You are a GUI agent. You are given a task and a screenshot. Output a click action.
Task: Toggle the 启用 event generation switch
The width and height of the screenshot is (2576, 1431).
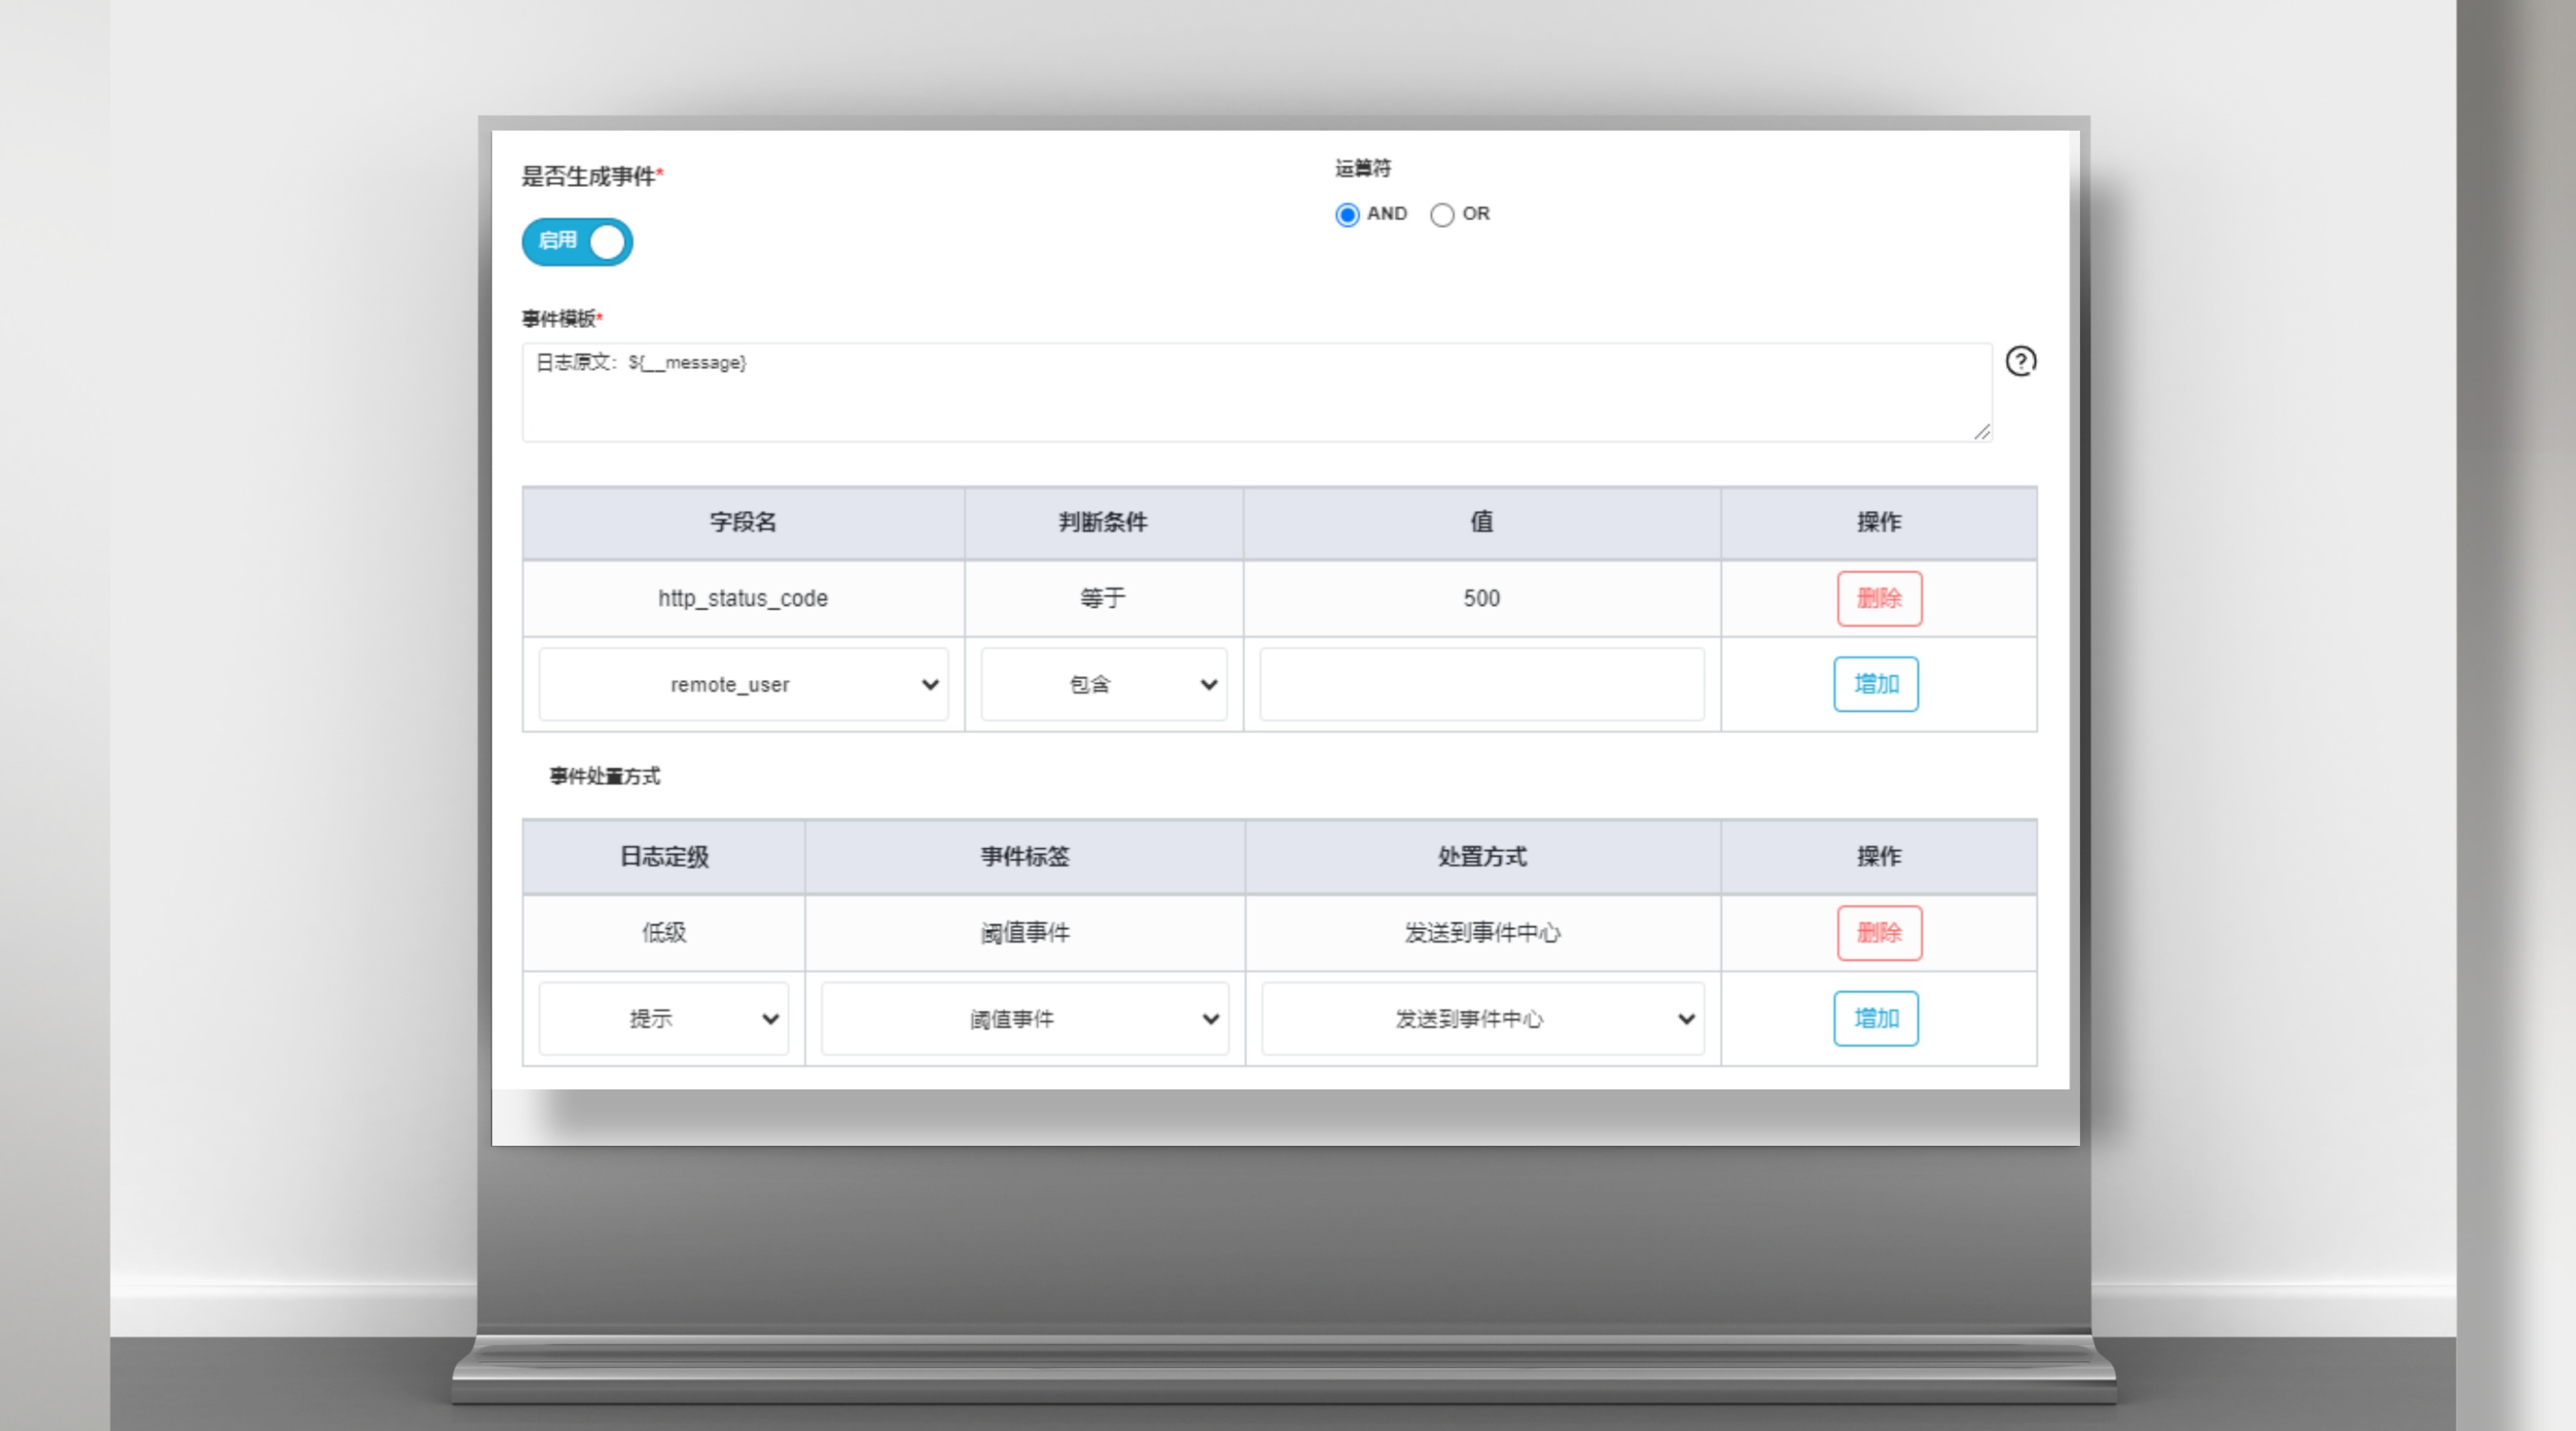pos(577,242)
